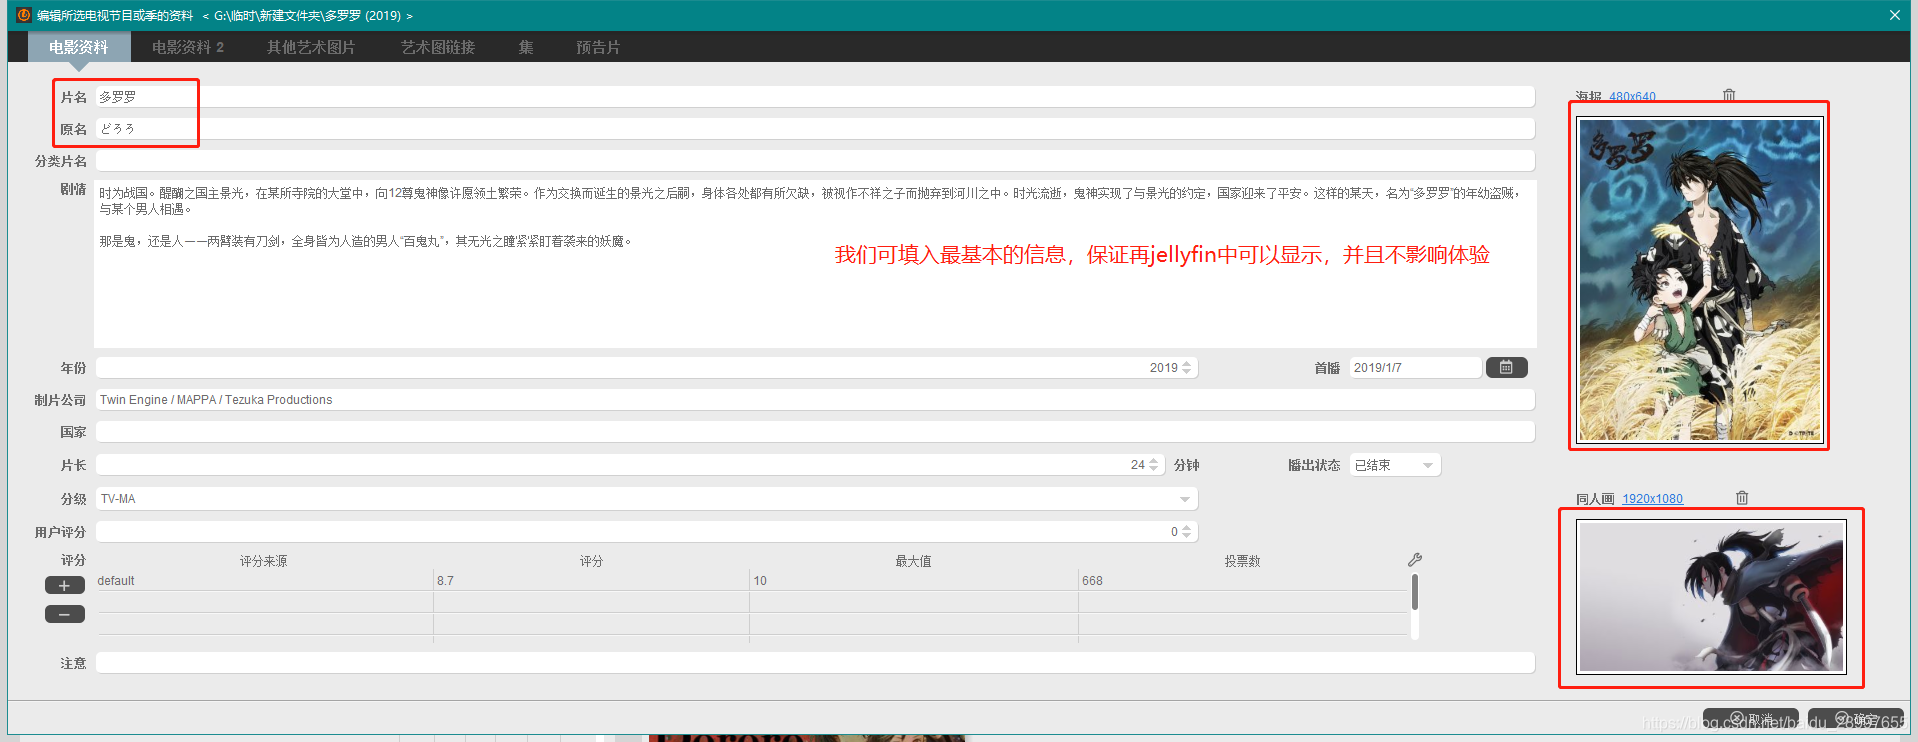Screen dimensions: 1918x742
Task: Open the 集 episodes tab
Action: pos(526,47)
